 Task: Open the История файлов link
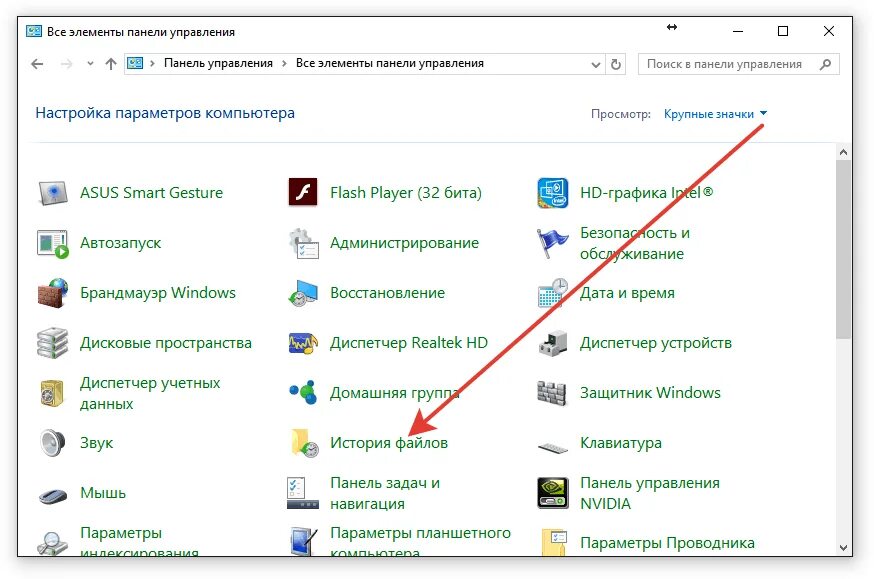click(389, 443)
